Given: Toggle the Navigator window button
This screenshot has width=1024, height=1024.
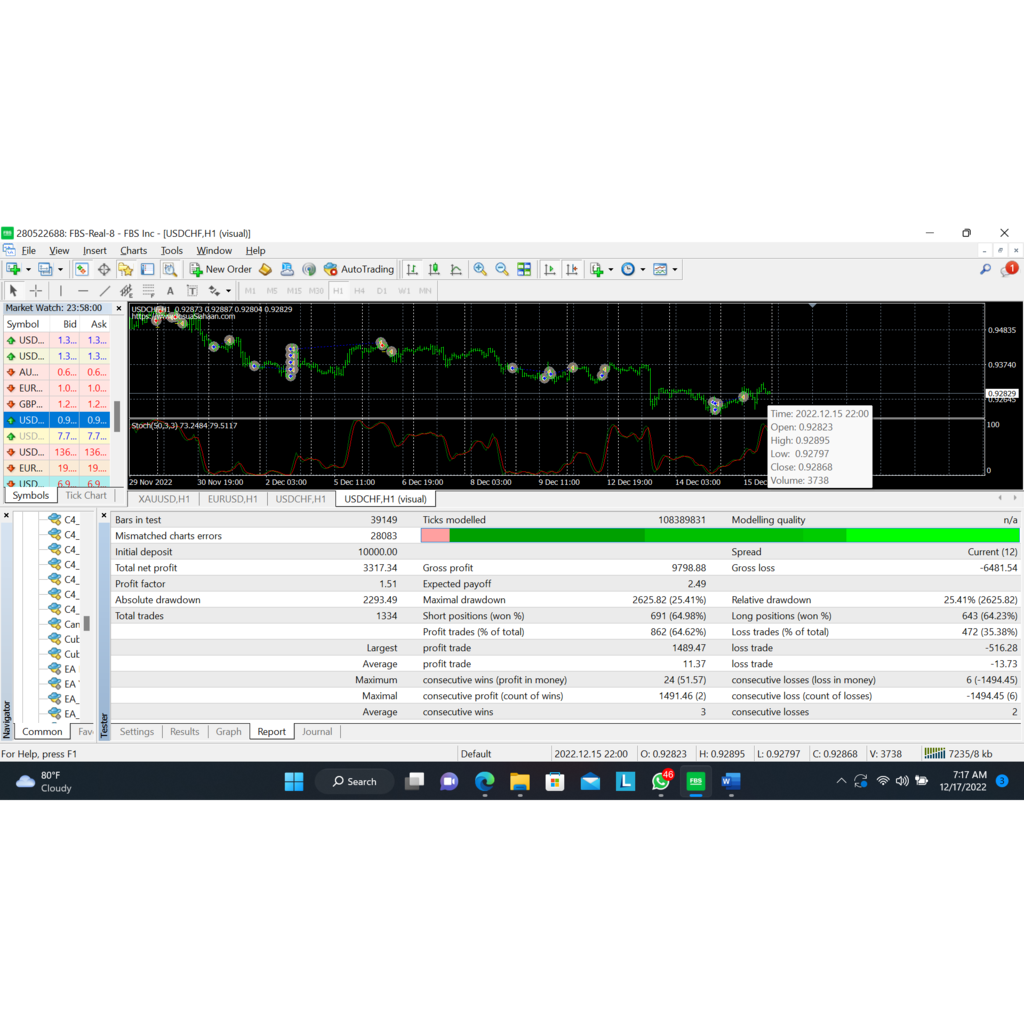Looking at the screenshot, I should pos(126,269).
